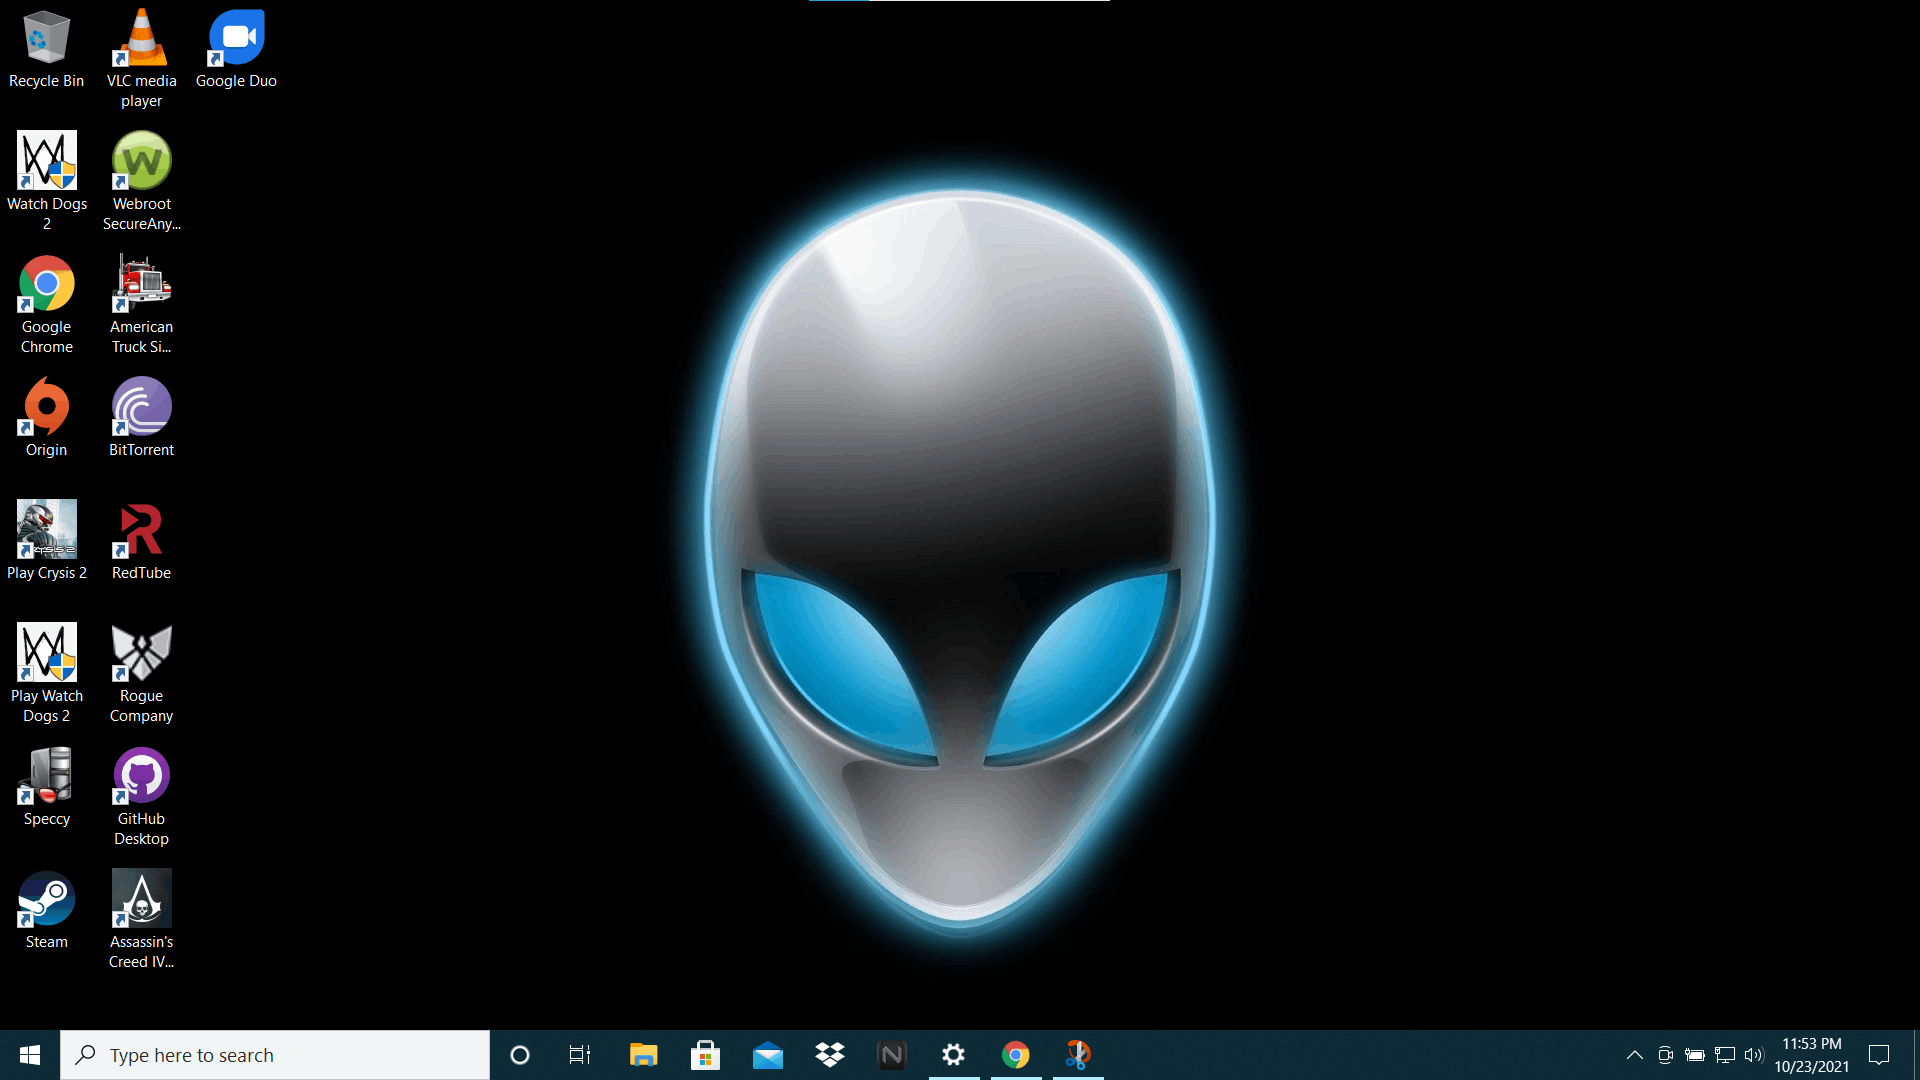This screenshot has width=1920, height=1080.
Task: Click the taskbar search field
Action: pos(275,1054)
